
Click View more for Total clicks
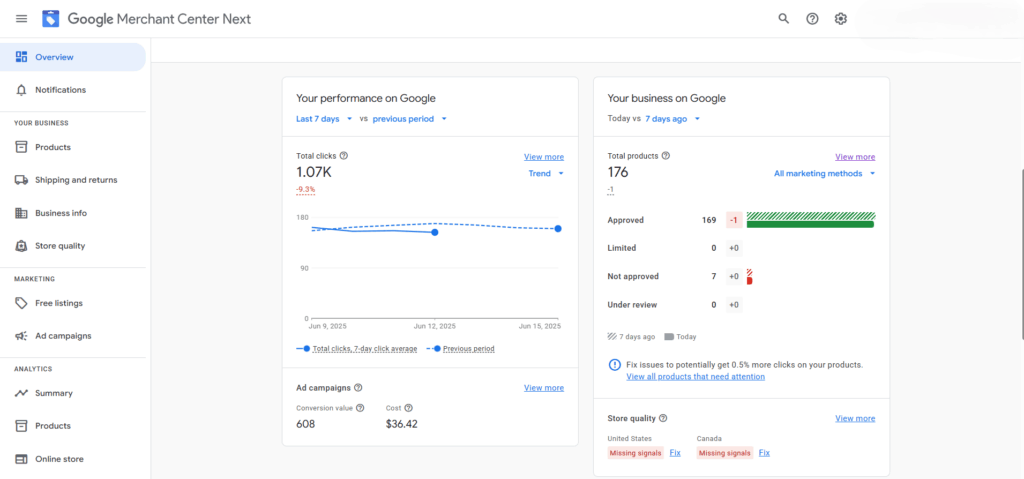tap(543, 157)
